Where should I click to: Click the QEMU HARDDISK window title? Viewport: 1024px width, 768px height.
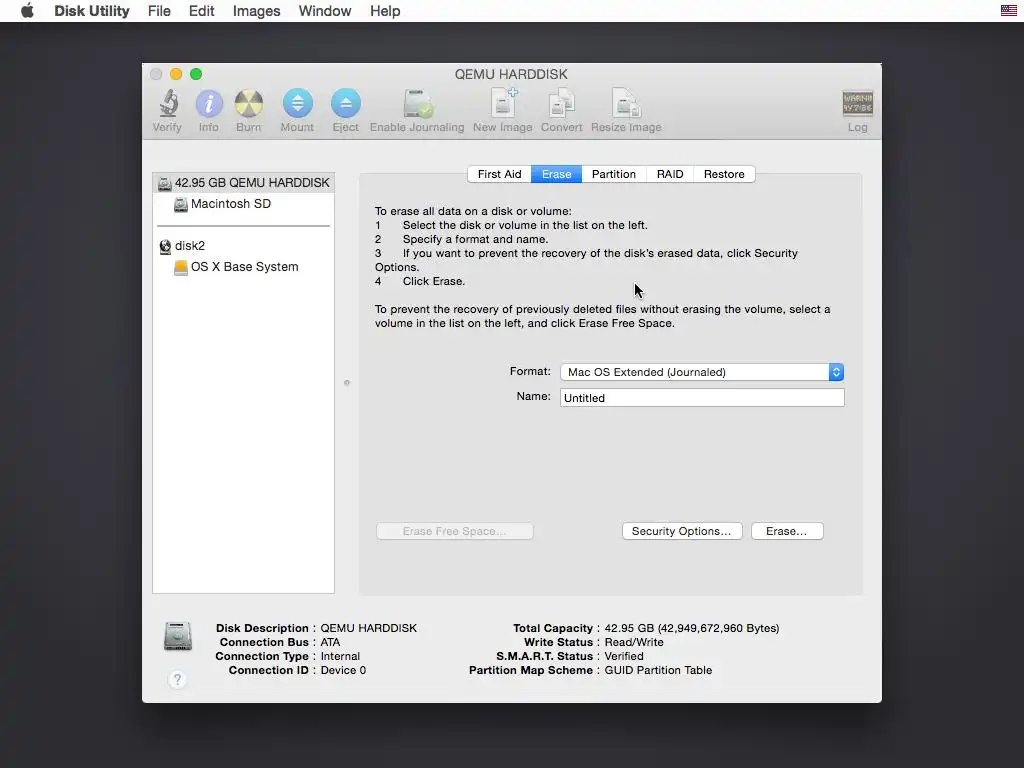511,74
